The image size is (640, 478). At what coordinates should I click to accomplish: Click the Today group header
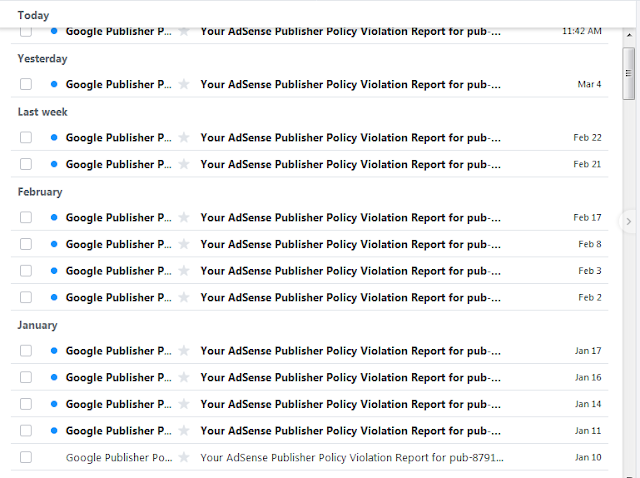point(33,16)
